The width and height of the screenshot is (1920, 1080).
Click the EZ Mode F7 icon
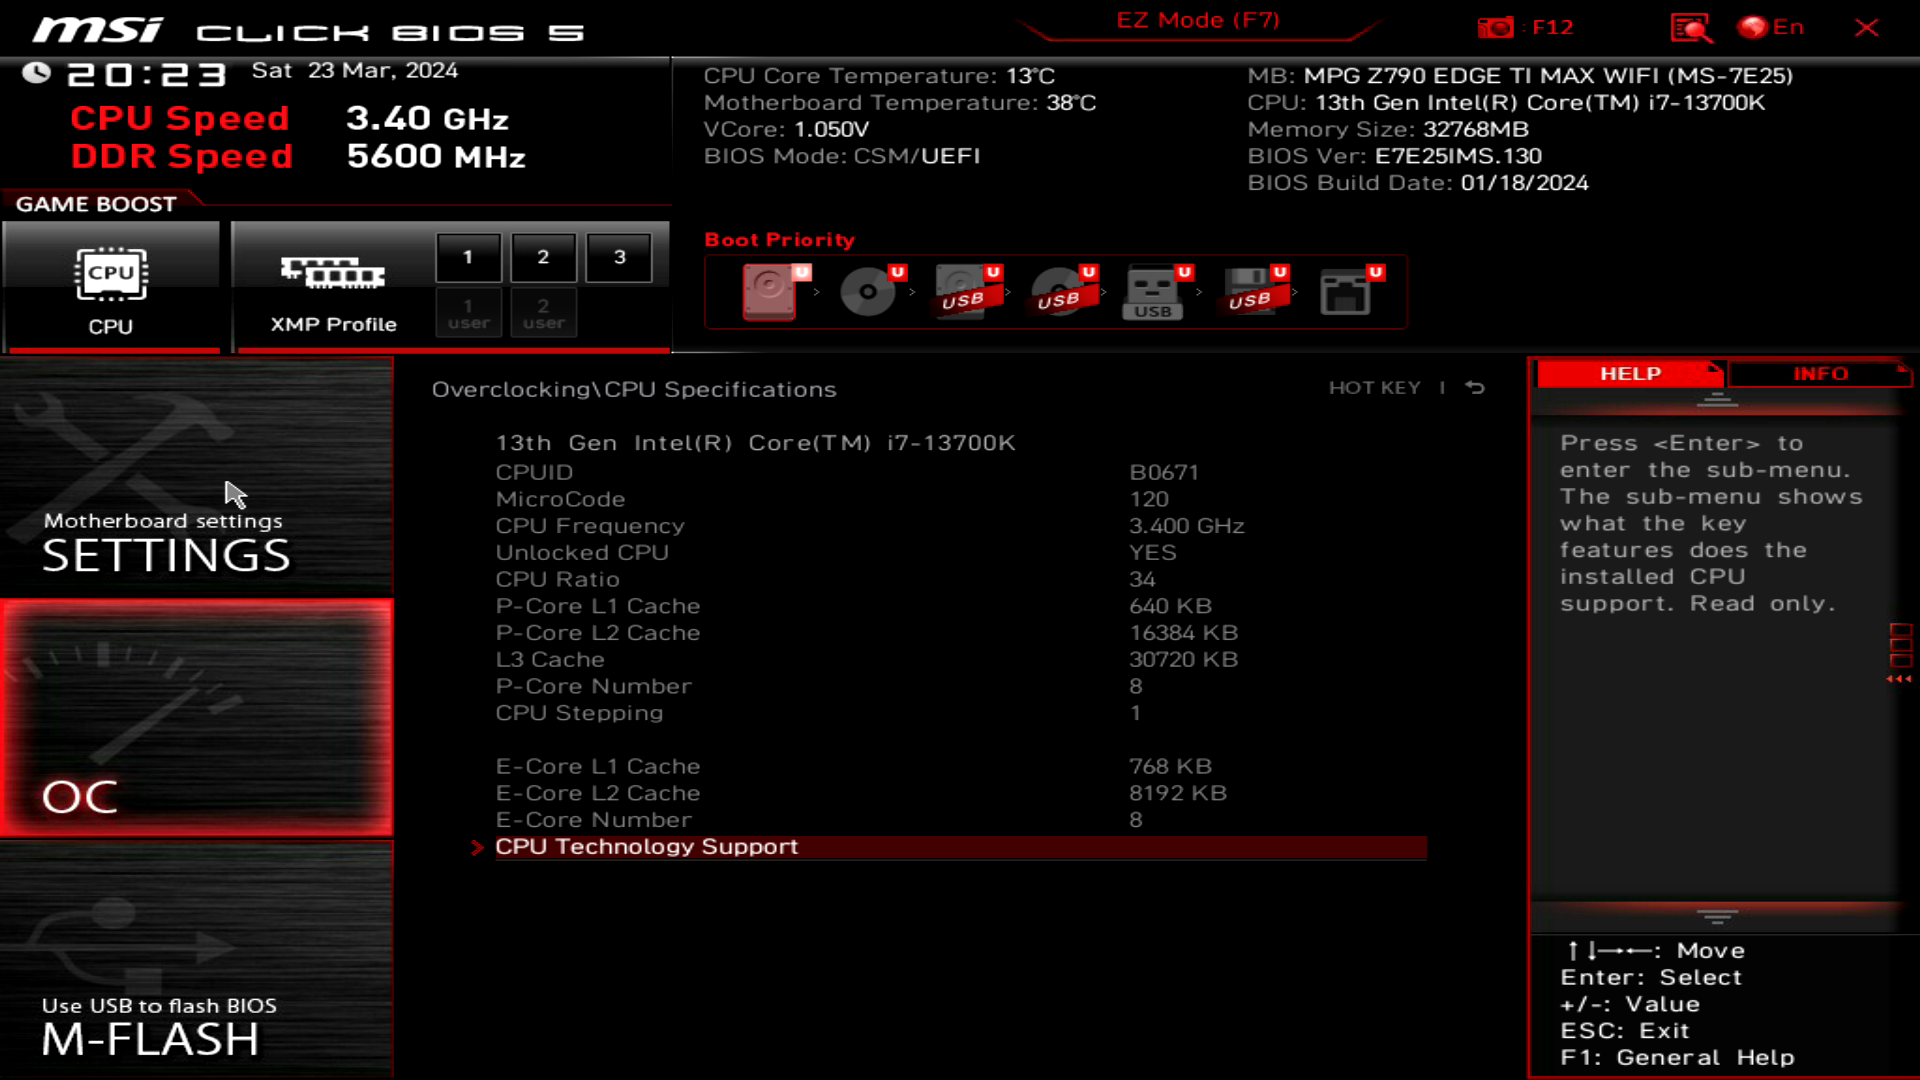pyautogui.click(x=1197, y=20)
